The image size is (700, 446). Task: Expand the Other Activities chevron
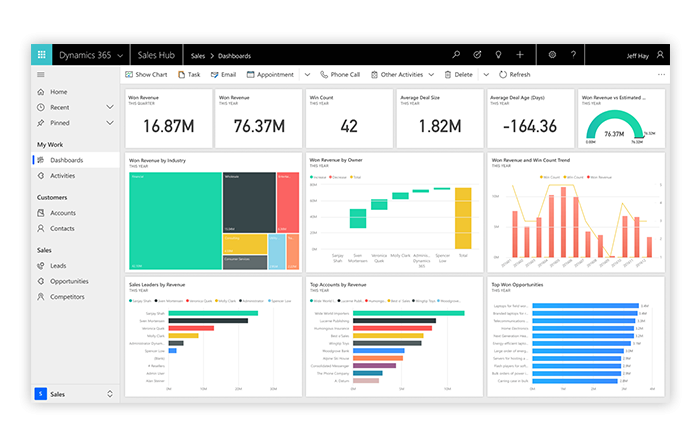click(x=431, y=75)
